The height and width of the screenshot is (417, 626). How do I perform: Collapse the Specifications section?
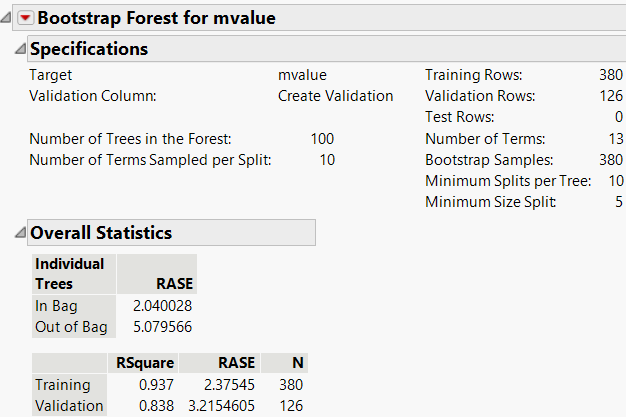point(20,49)
